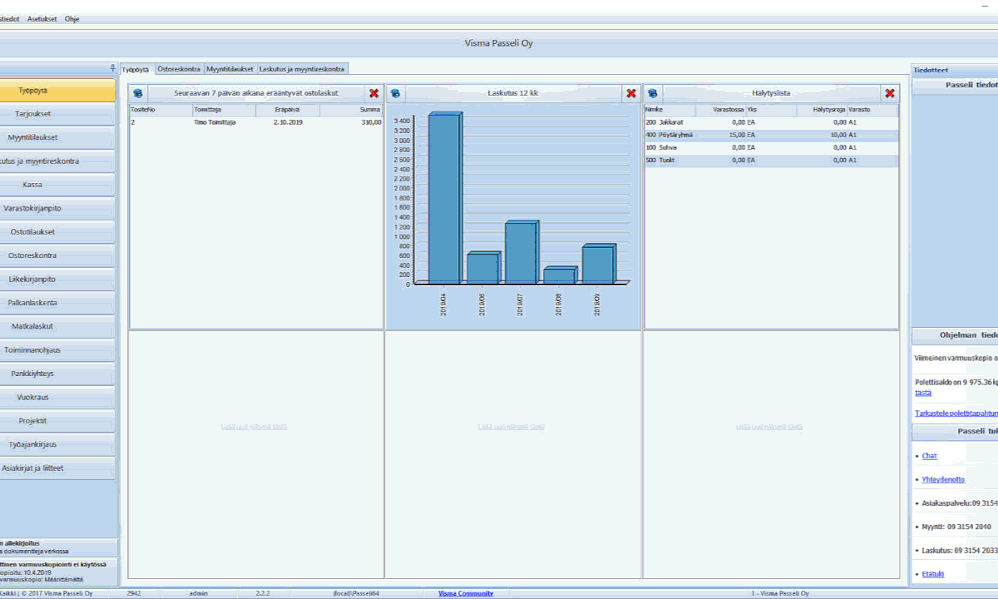Open Myyntitilaukset from the sidebar

tap(57, 137)
